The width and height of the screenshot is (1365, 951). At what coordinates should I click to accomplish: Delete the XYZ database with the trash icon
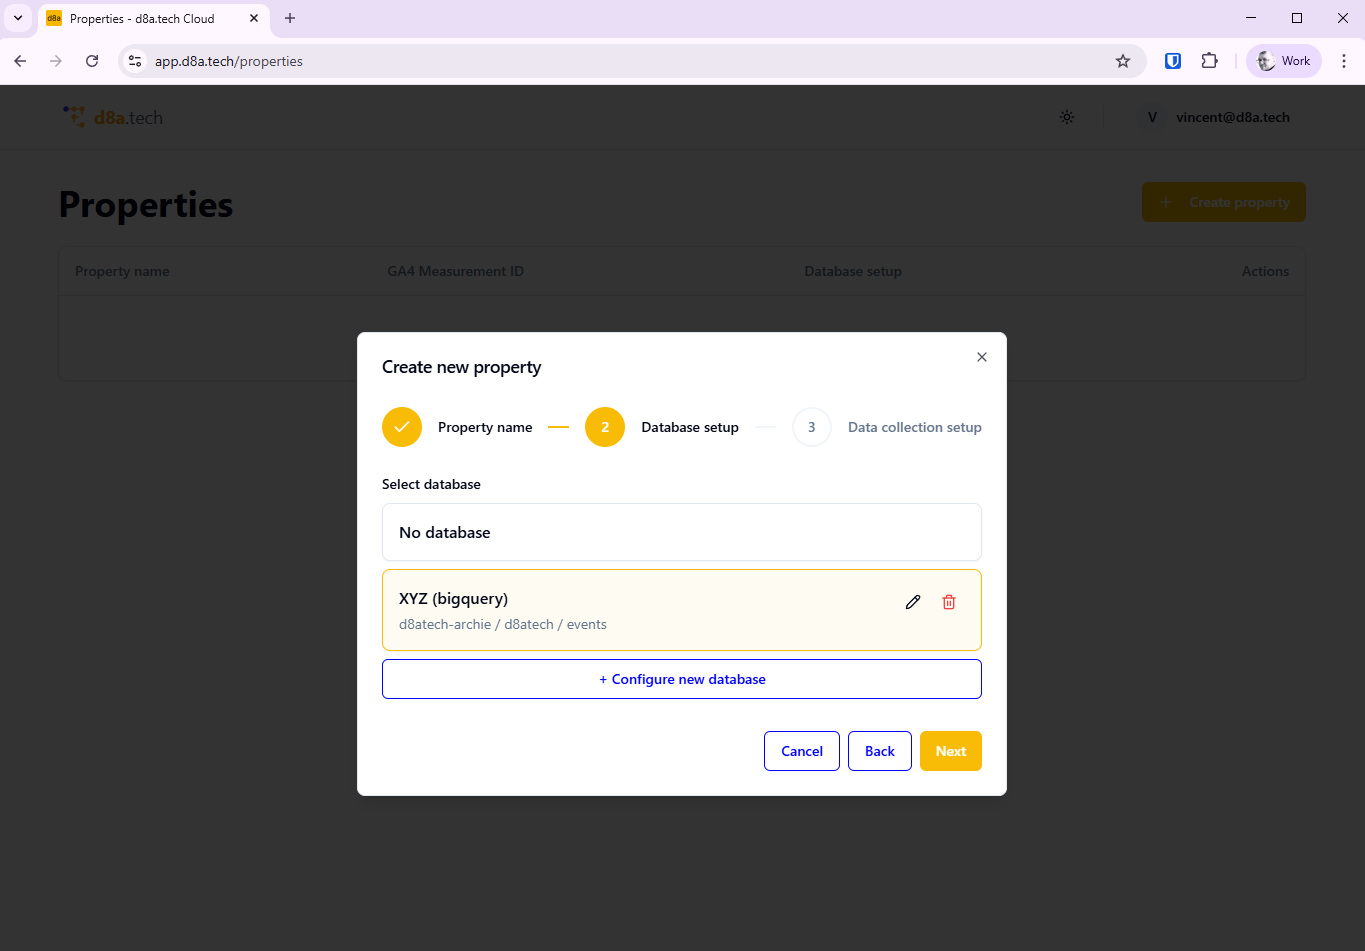point(948,601)
